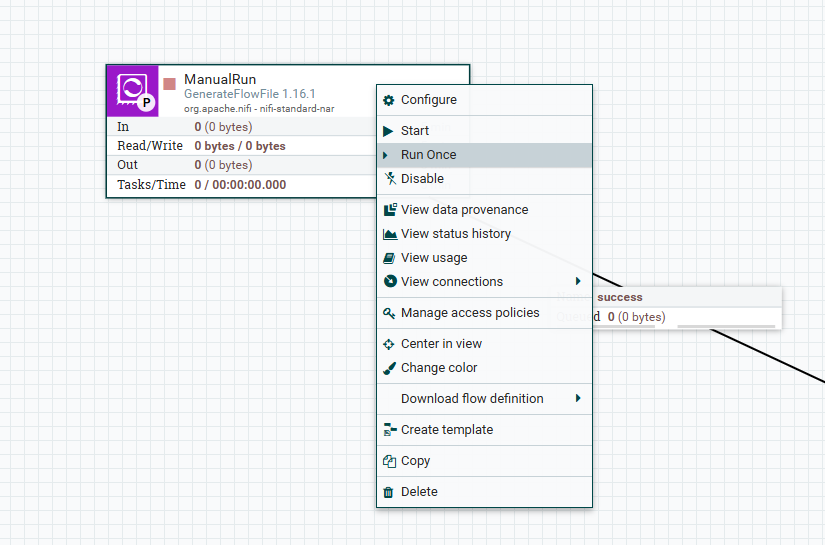Click the black connection line
Image resolution: width=825 pixels, height=545 pixels.
click(768, 357)
